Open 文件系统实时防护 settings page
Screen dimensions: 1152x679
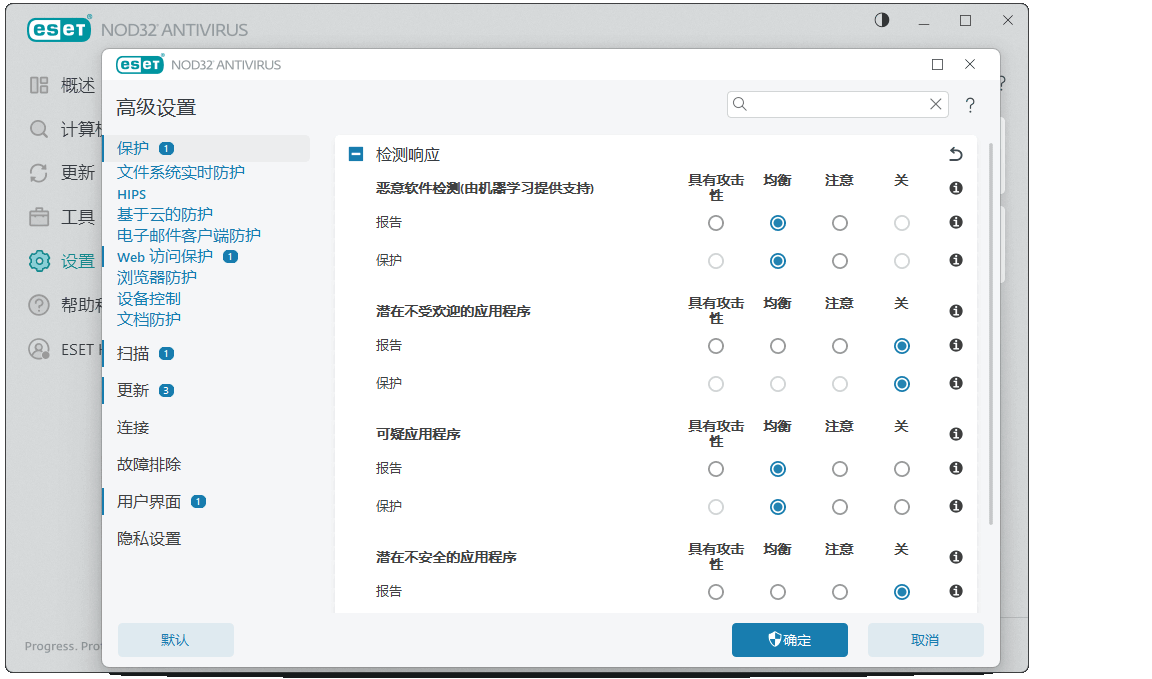tap(181, 172)
